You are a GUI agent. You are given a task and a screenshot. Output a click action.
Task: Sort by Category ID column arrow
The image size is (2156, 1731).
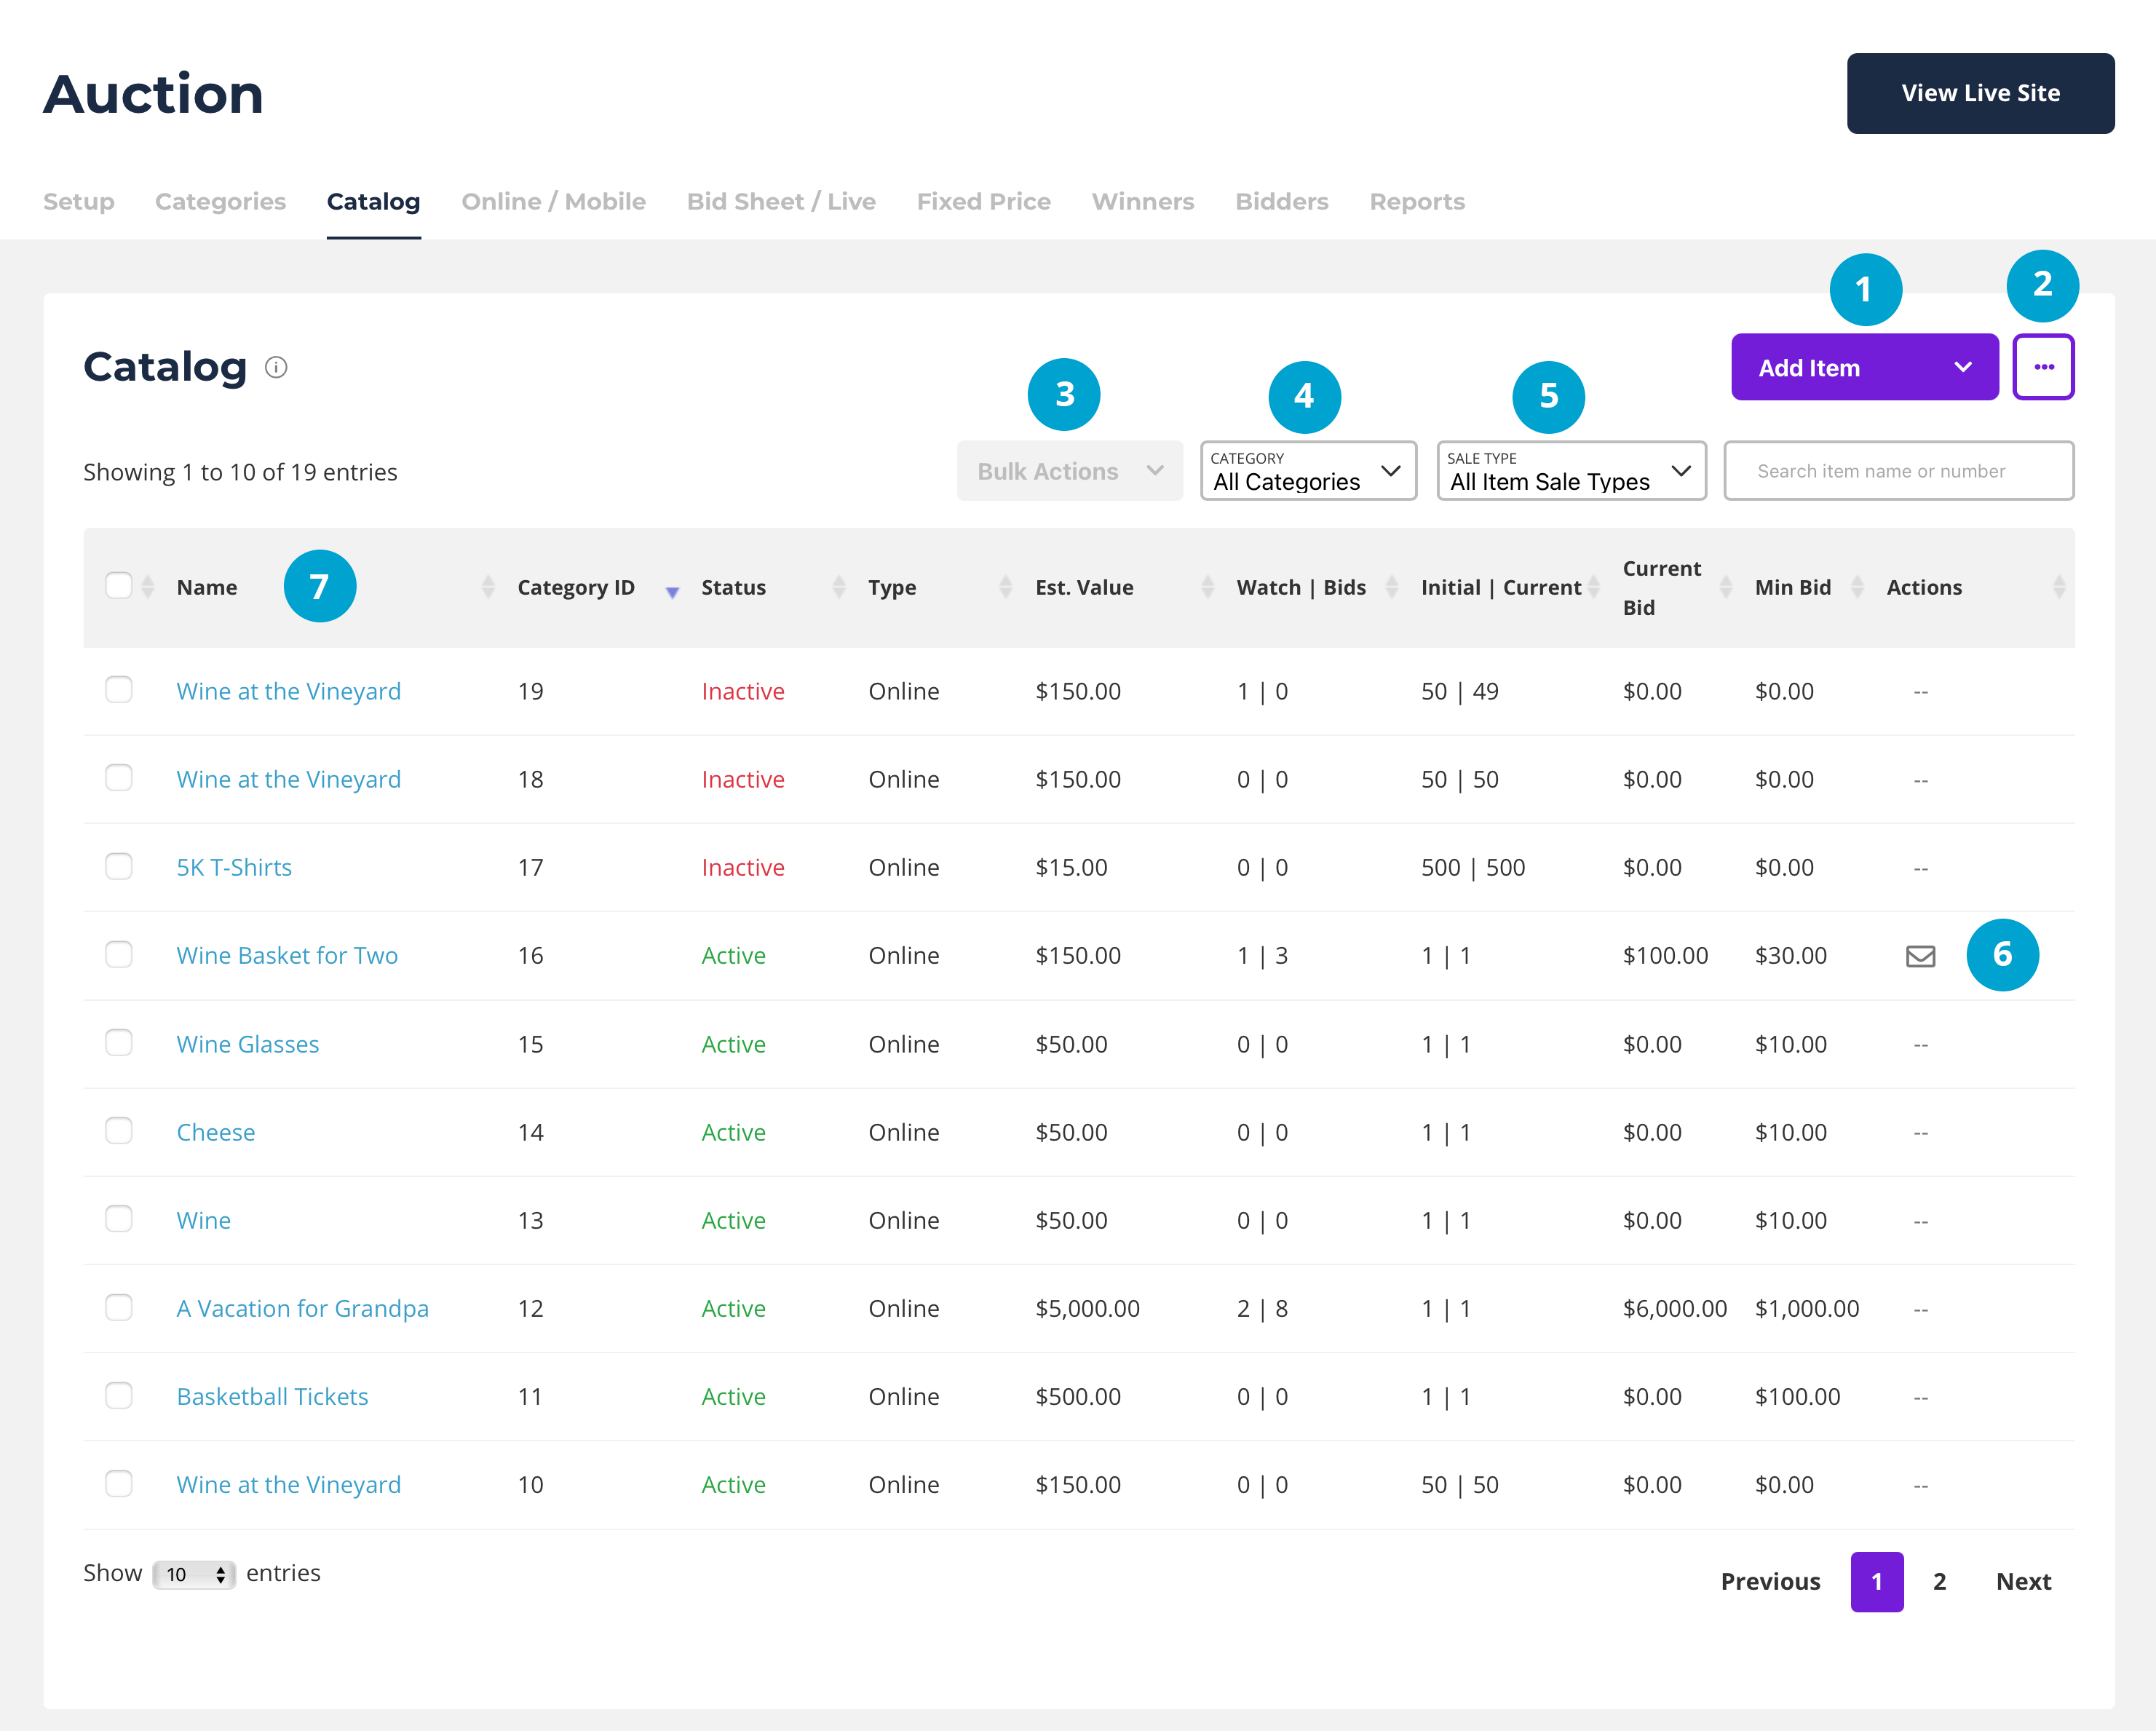pos(672,591)
